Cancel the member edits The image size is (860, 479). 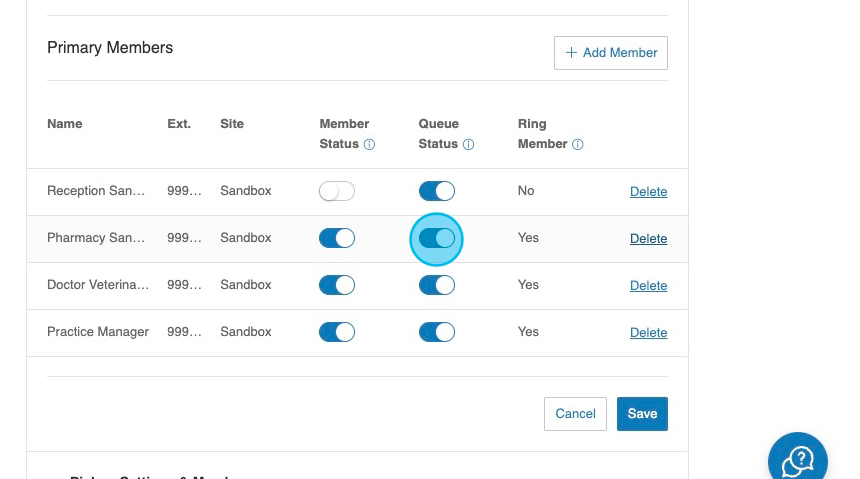pyautogui.click(x=575, y=414)
